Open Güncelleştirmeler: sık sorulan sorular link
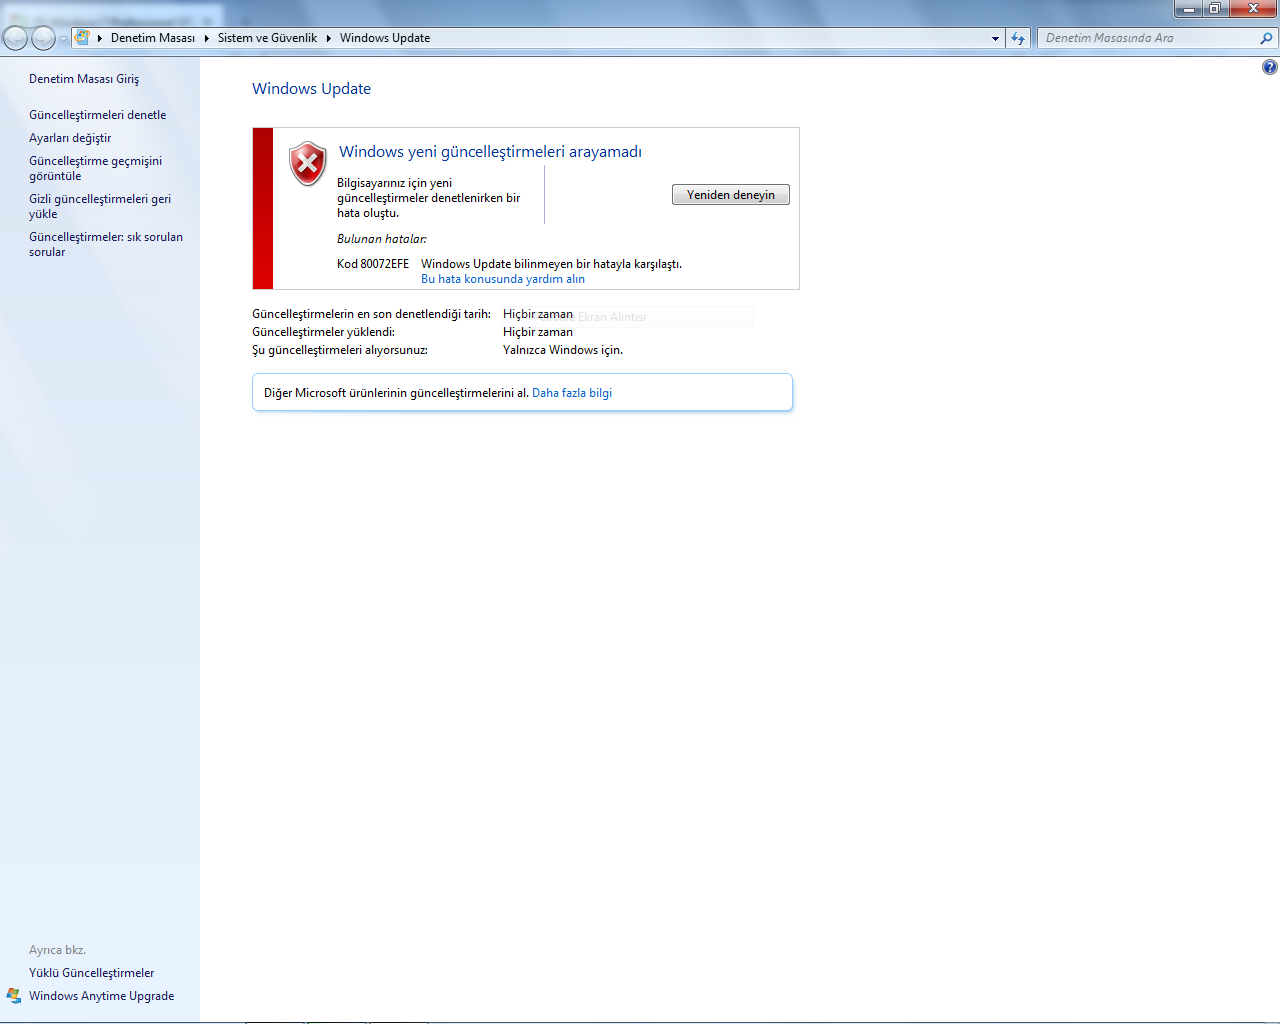1280x1024 pixels. [x=106, y=244]
